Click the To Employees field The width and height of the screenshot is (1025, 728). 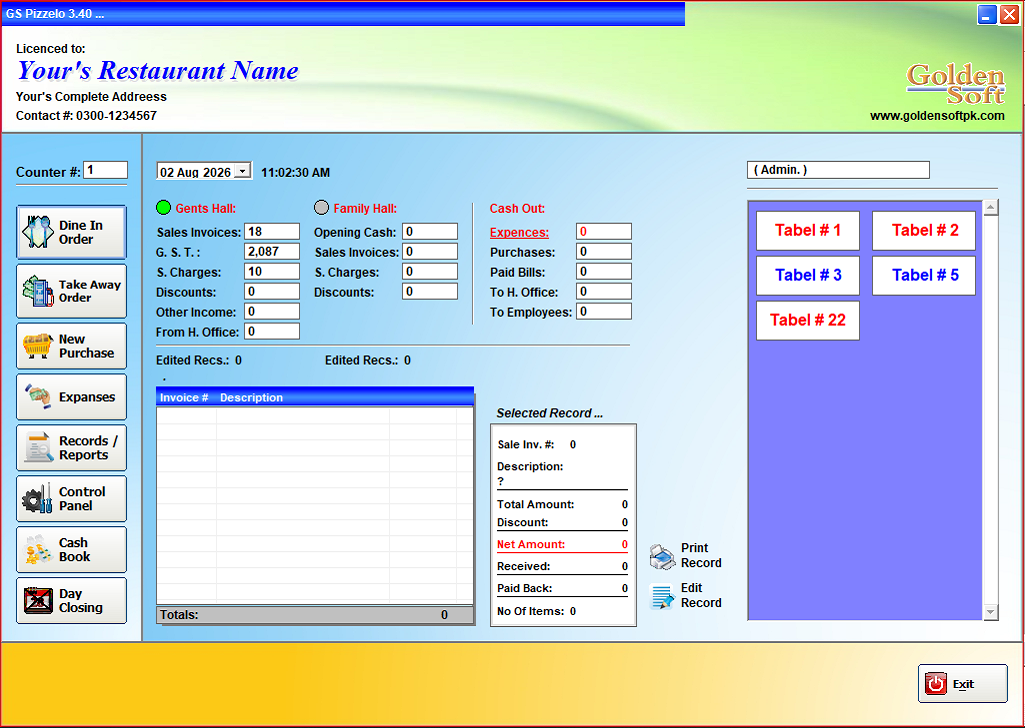coord(604,311)
